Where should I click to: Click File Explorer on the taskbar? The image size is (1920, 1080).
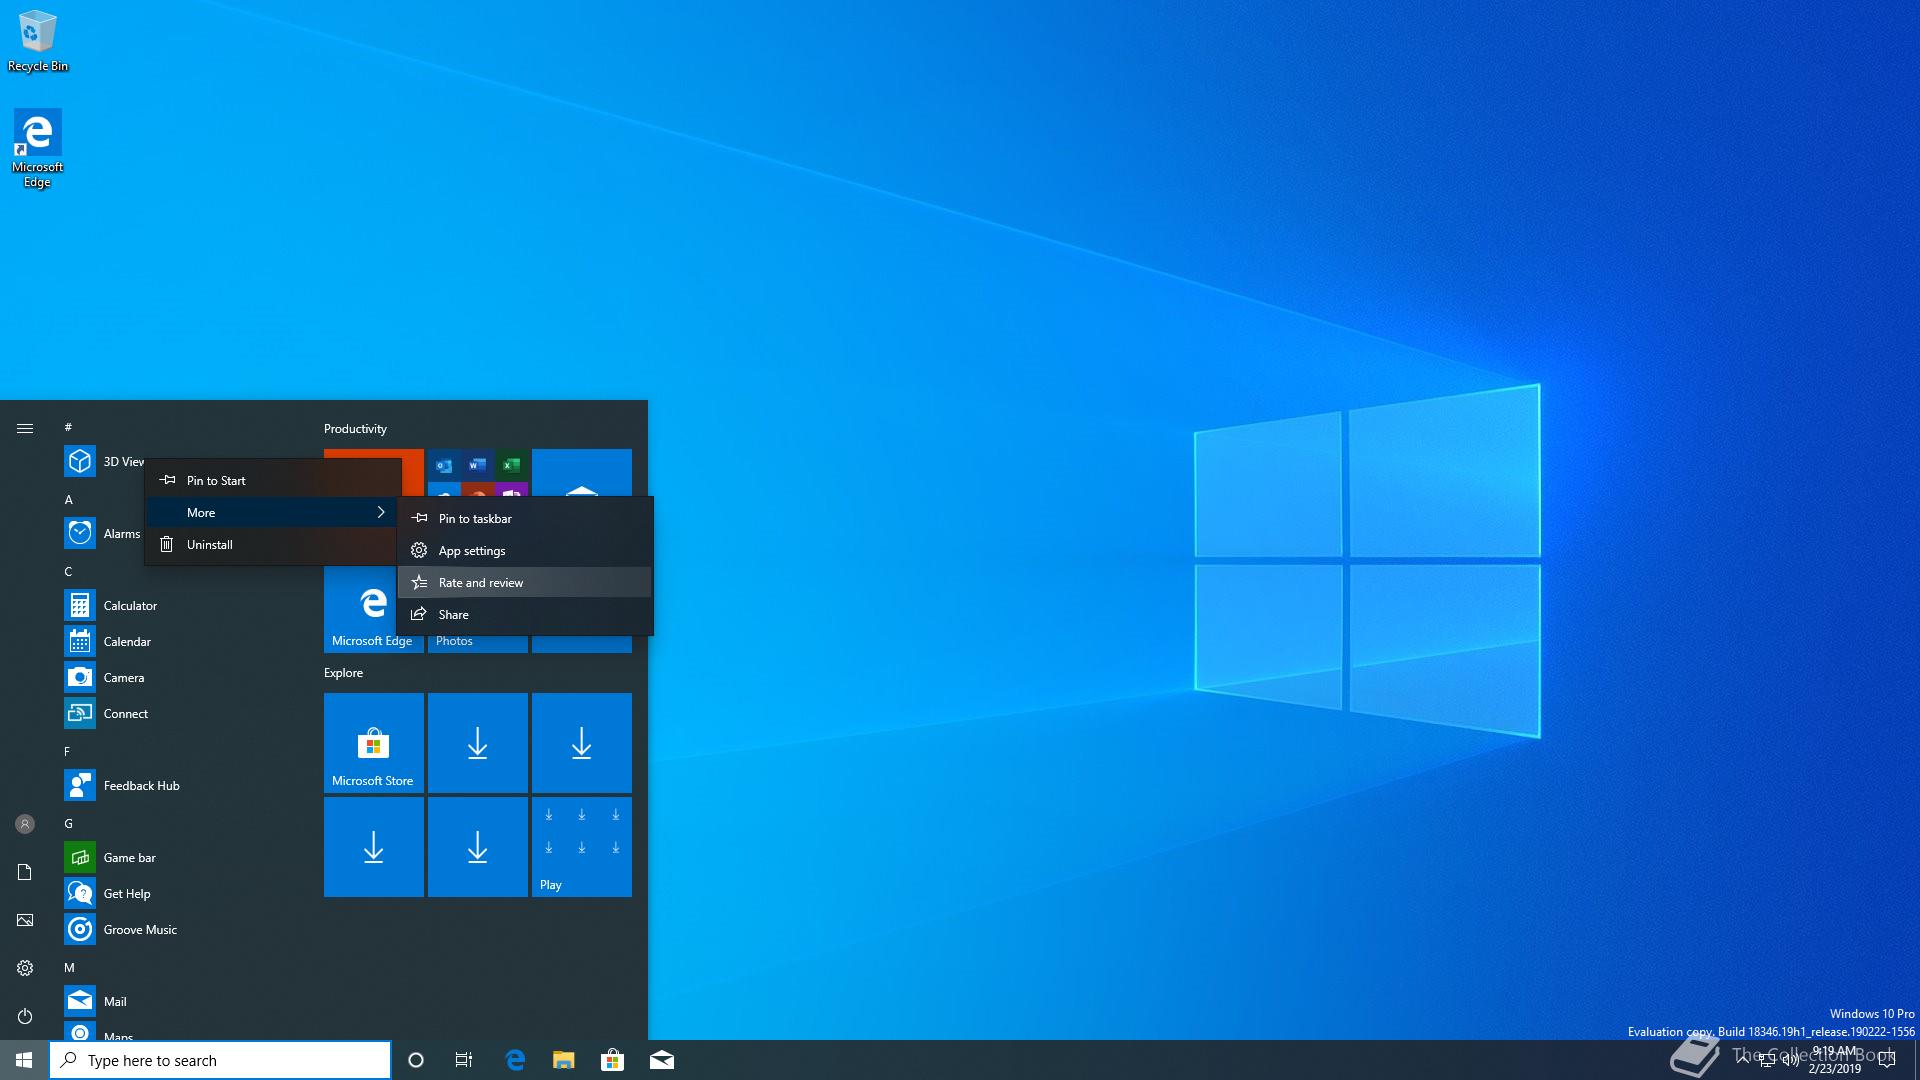pos(564,1060)
